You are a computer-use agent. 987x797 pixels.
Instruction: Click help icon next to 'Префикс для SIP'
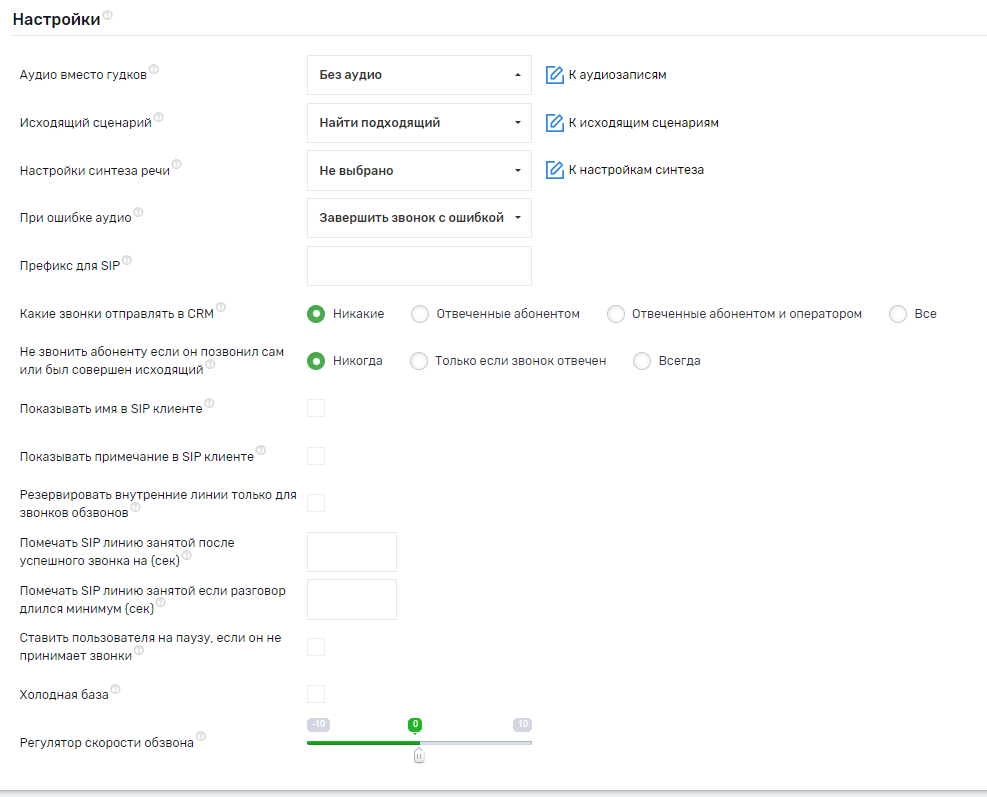(127, 262)
